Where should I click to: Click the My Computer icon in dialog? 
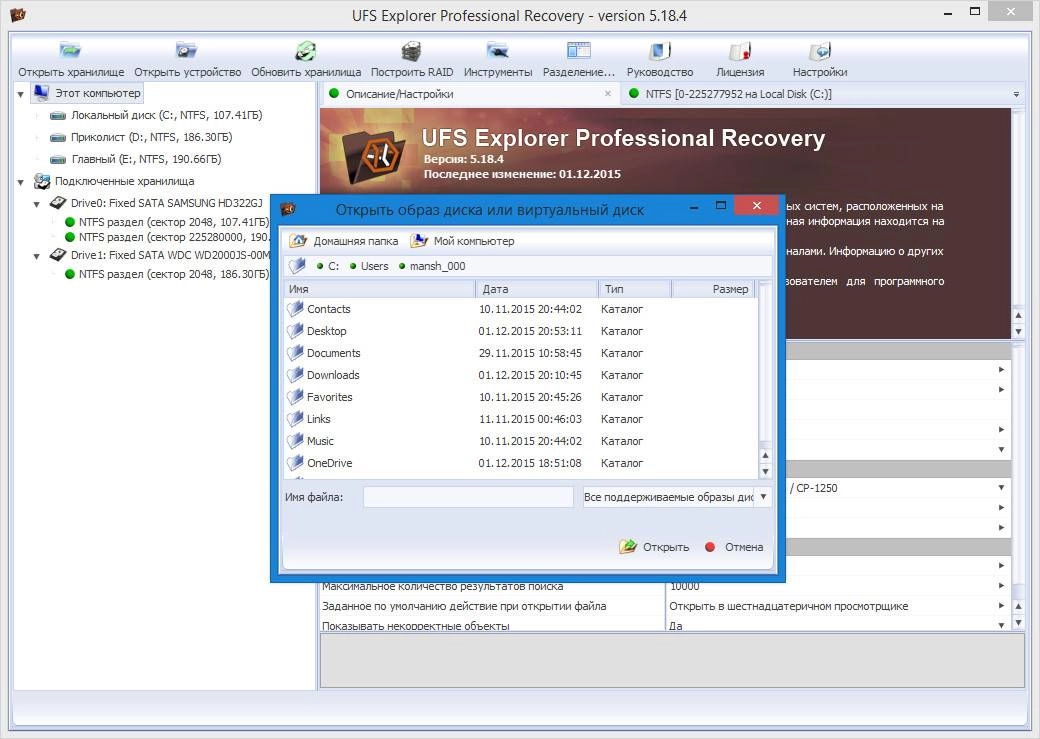tap(419, 241)
